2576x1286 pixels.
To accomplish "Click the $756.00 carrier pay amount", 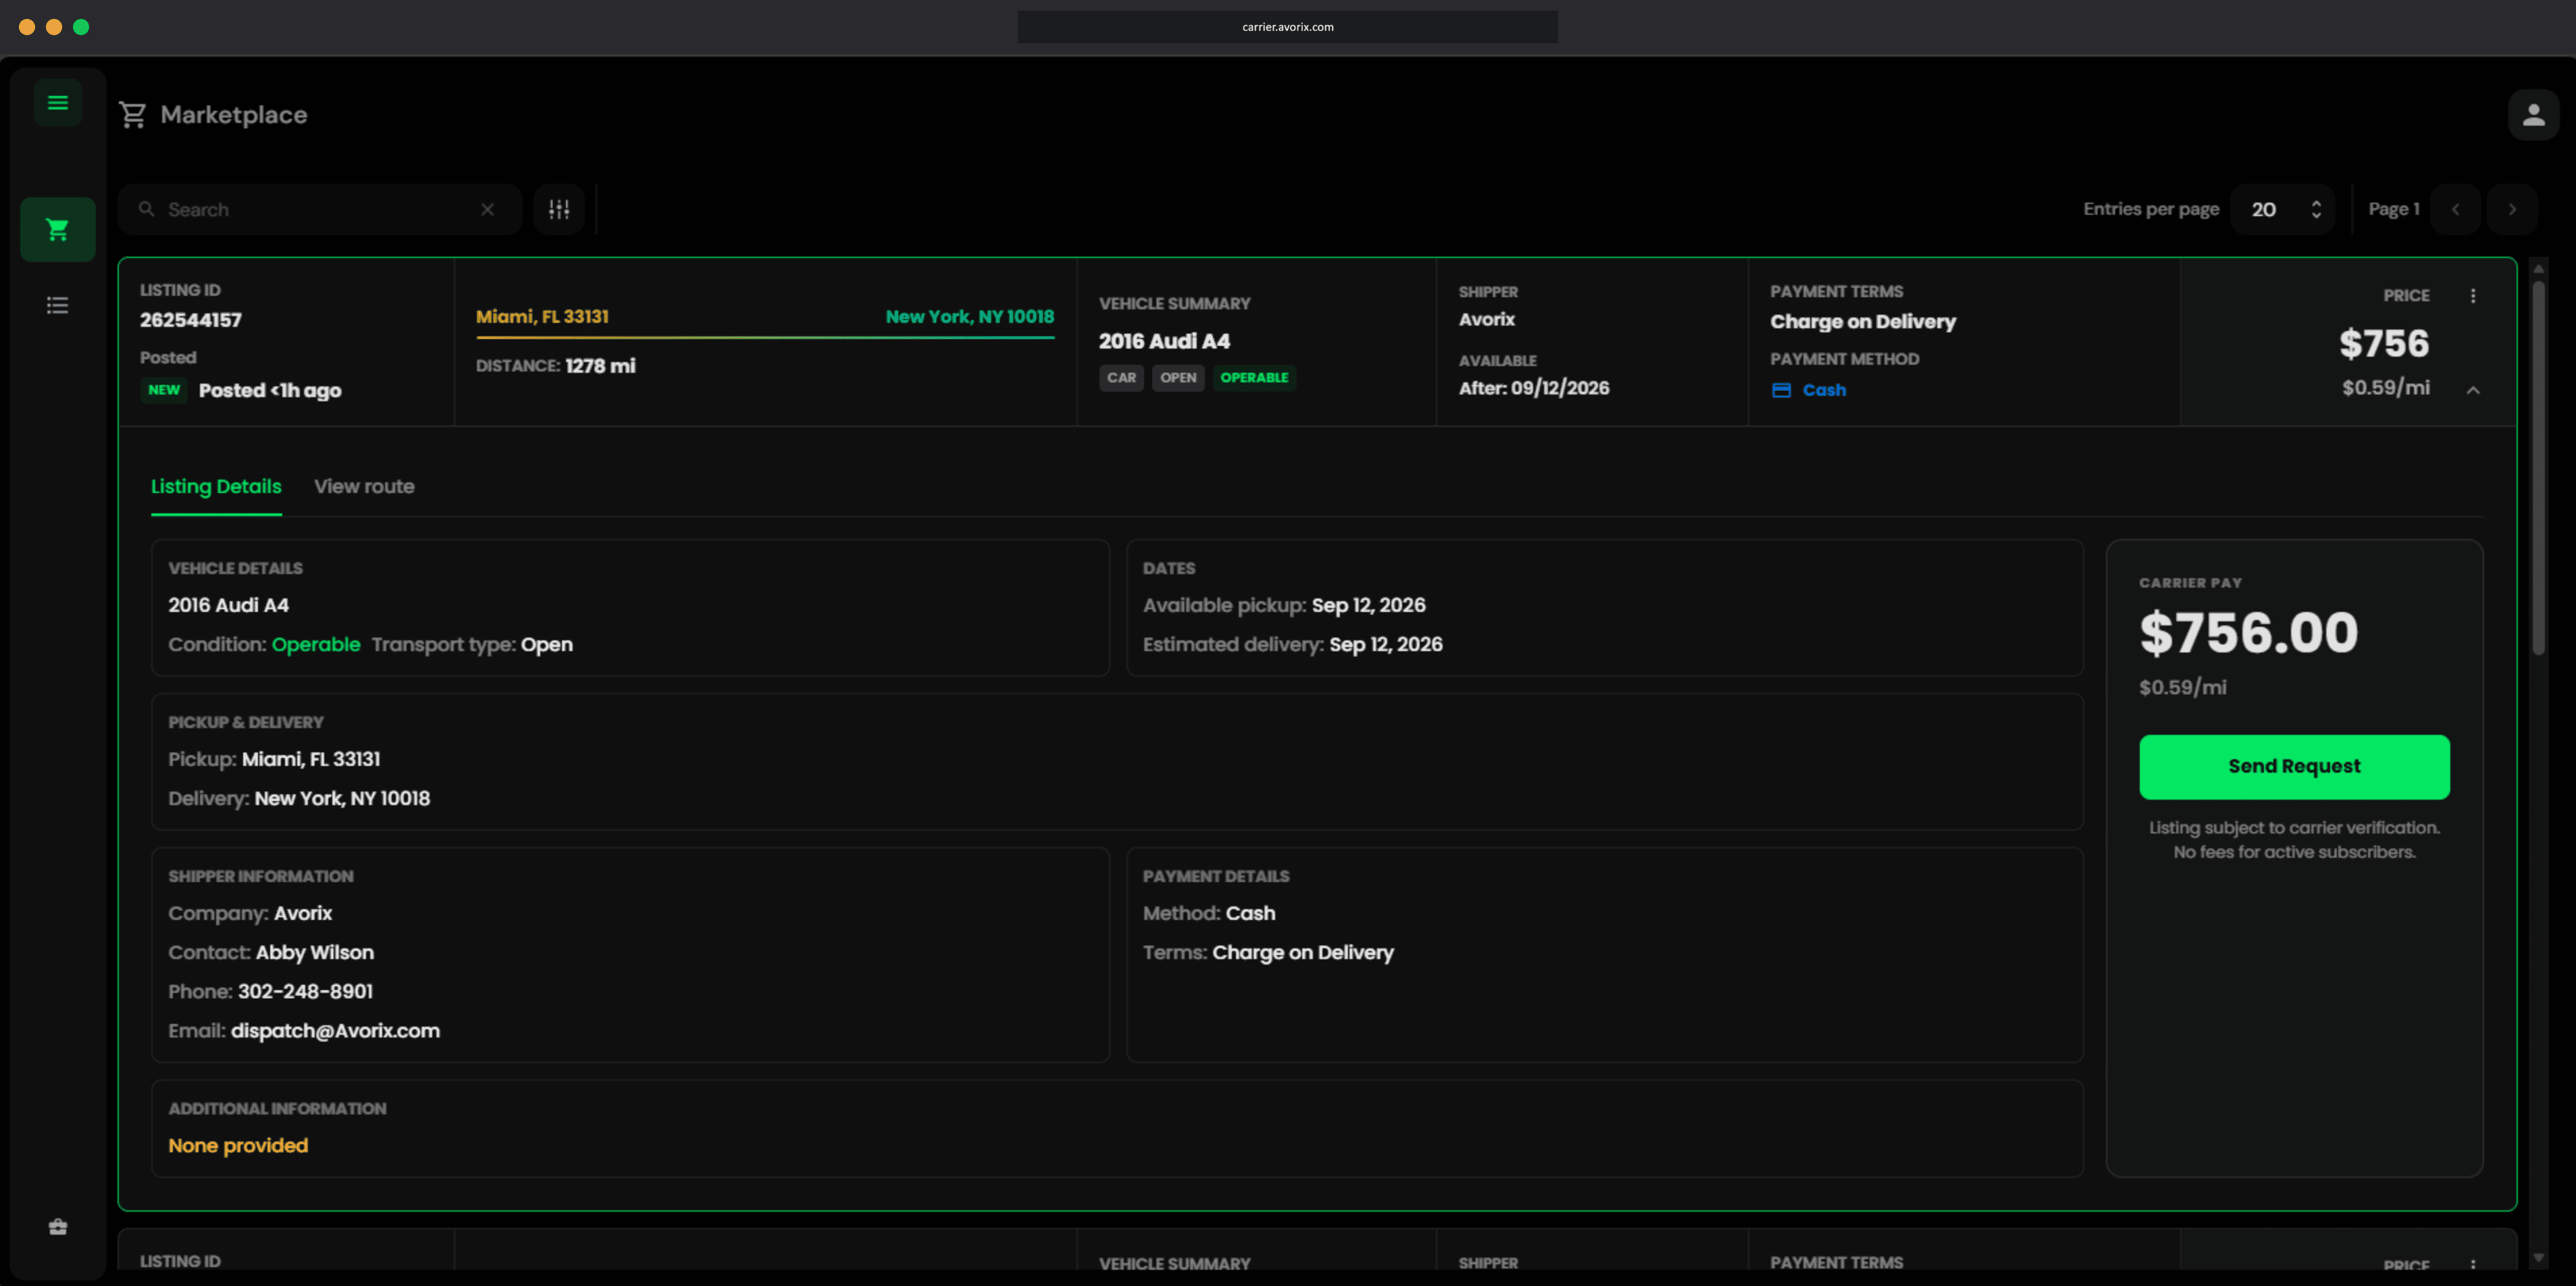I will (2249, 633).
